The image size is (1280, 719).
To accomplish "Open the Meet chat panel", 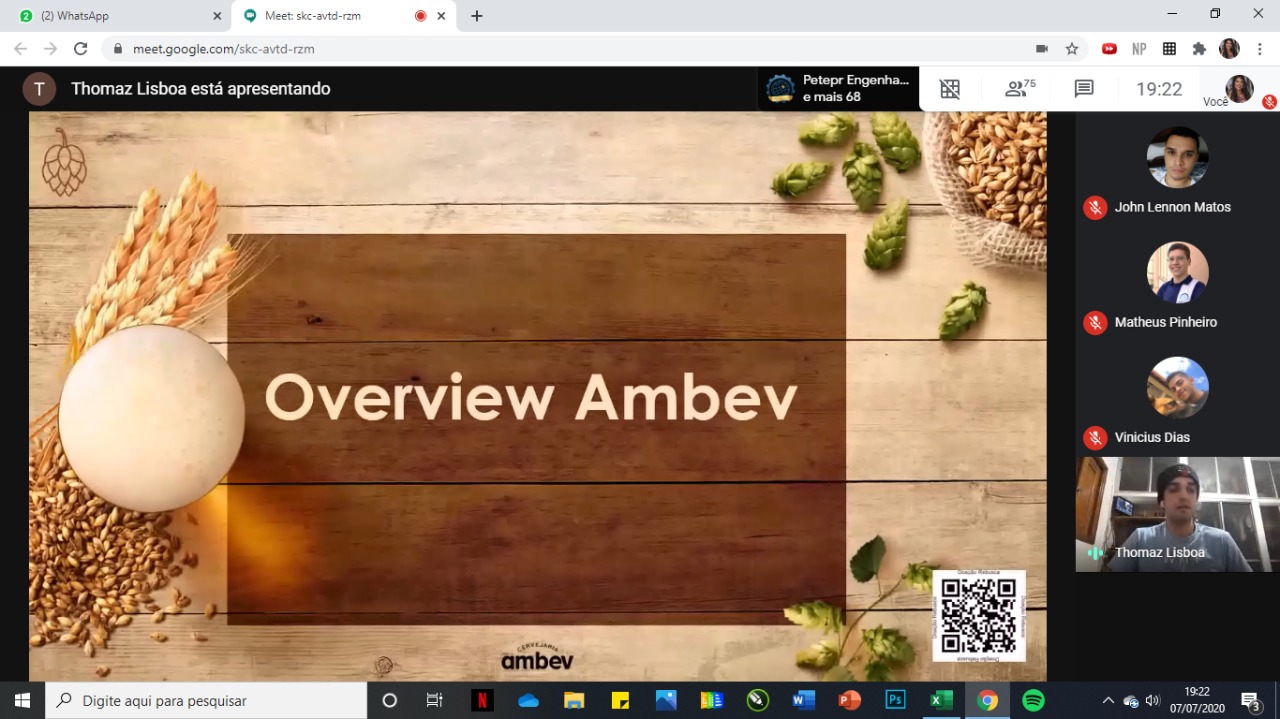I will pos(1084,89).
